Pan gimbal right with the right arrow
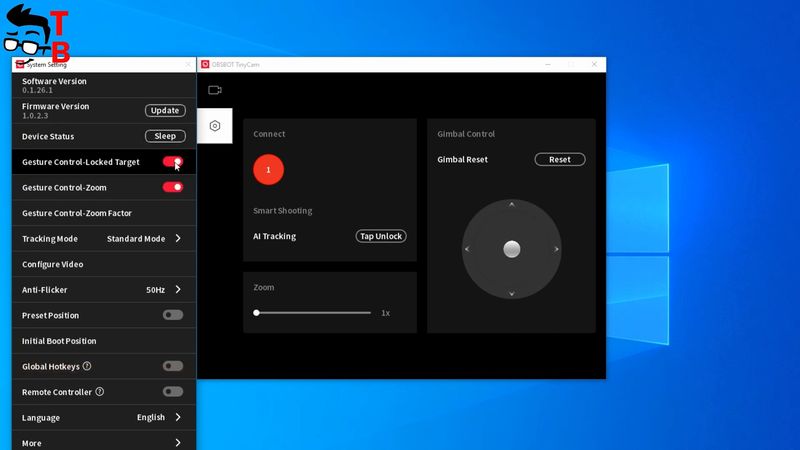This screenshot has width=800, height=450. [x=557, y=249]
